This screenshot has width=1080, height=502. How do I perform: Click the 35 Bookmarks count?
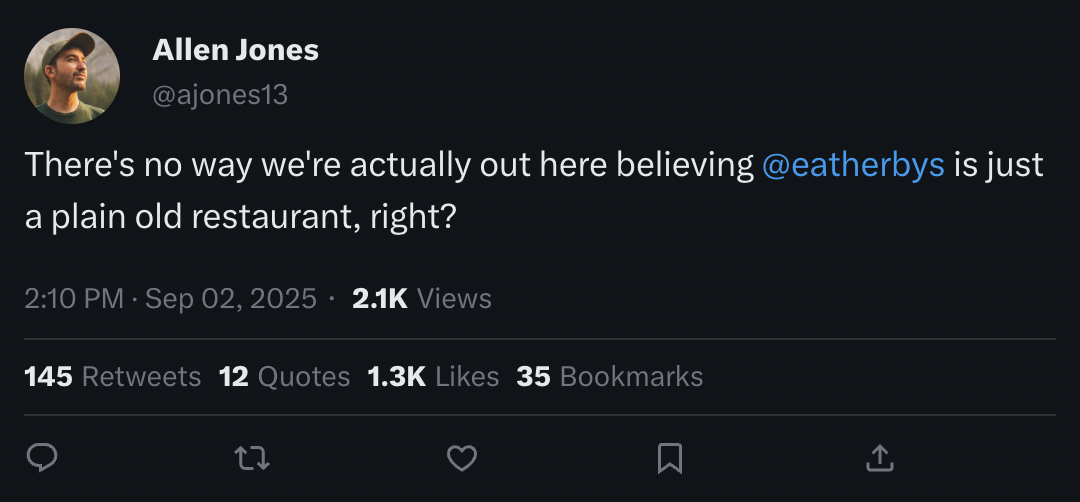[x=609, y=376]
